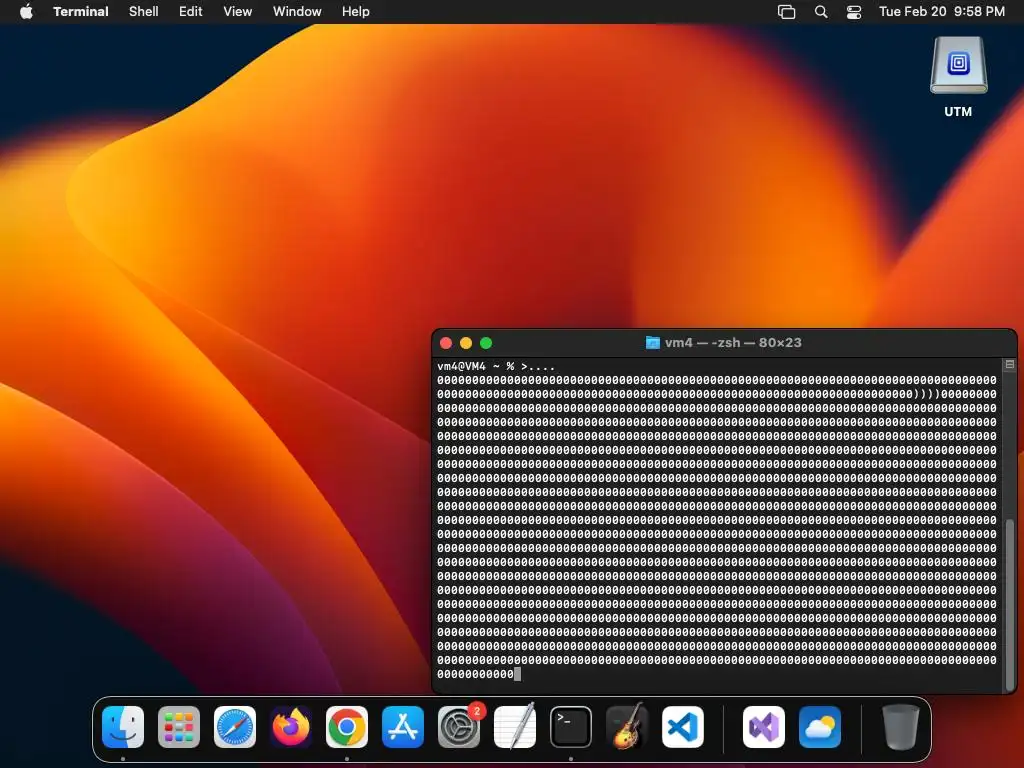This screenshot has width=1024, height=768.
Task: Open the Window menu
Action: 297,12
